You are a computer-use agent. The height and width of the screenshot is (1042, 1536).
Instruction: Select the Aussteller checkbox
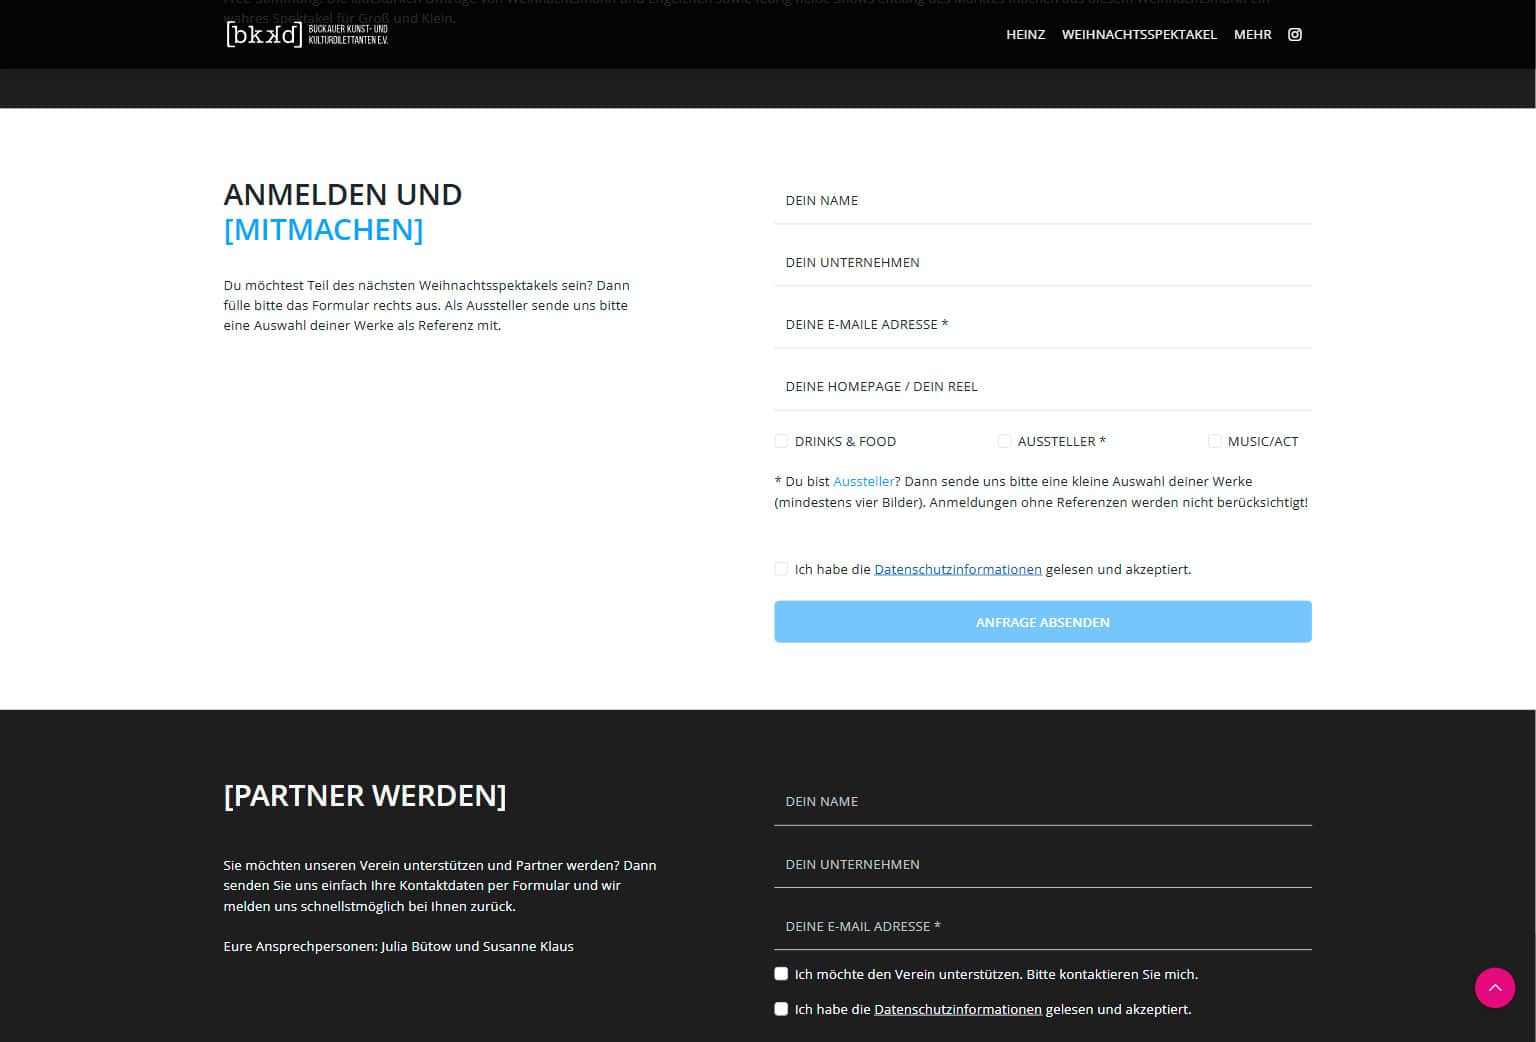click(x=1004, y=441)
